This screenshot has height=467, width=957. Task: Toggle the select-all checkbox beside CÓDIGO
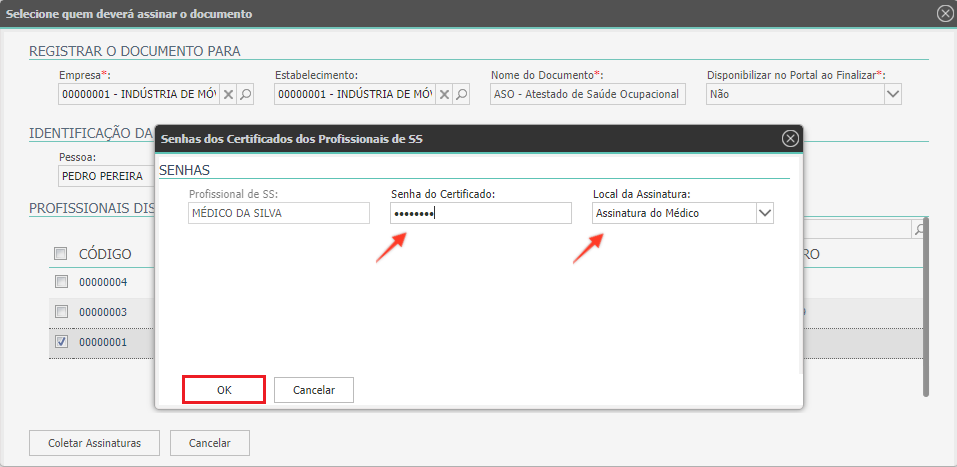tap(60, 253)
